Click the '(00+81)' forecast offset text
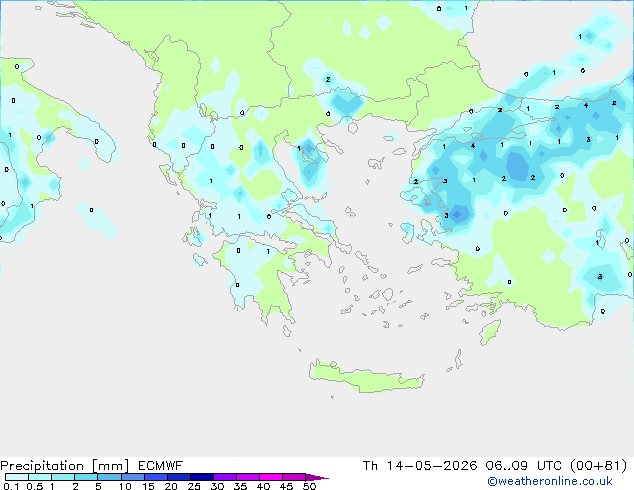Image resolution: width=634 pixels, height=490 pixels. click(x=598, y=466)
